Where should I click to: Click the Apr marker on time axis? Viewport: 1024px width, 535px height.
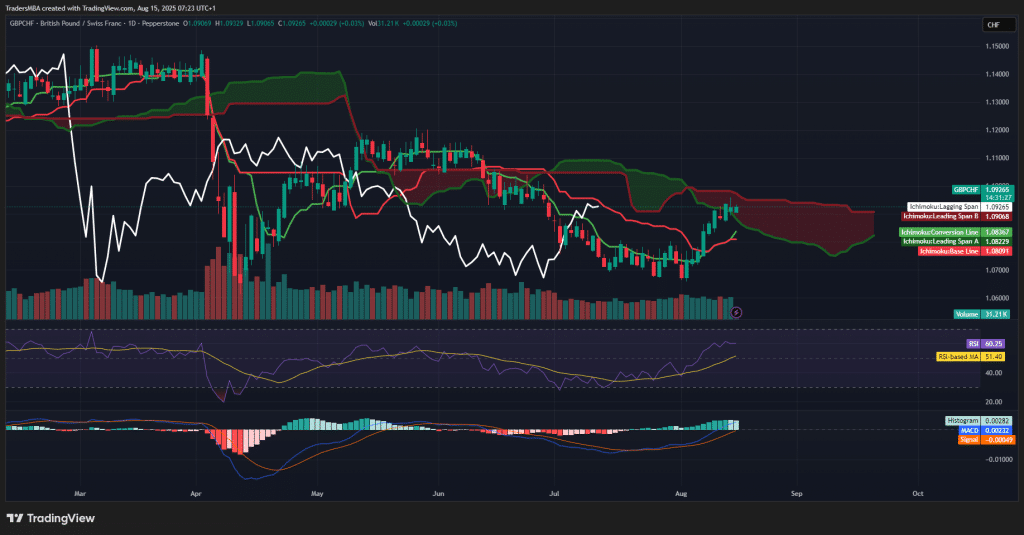[x=196, y=493]
